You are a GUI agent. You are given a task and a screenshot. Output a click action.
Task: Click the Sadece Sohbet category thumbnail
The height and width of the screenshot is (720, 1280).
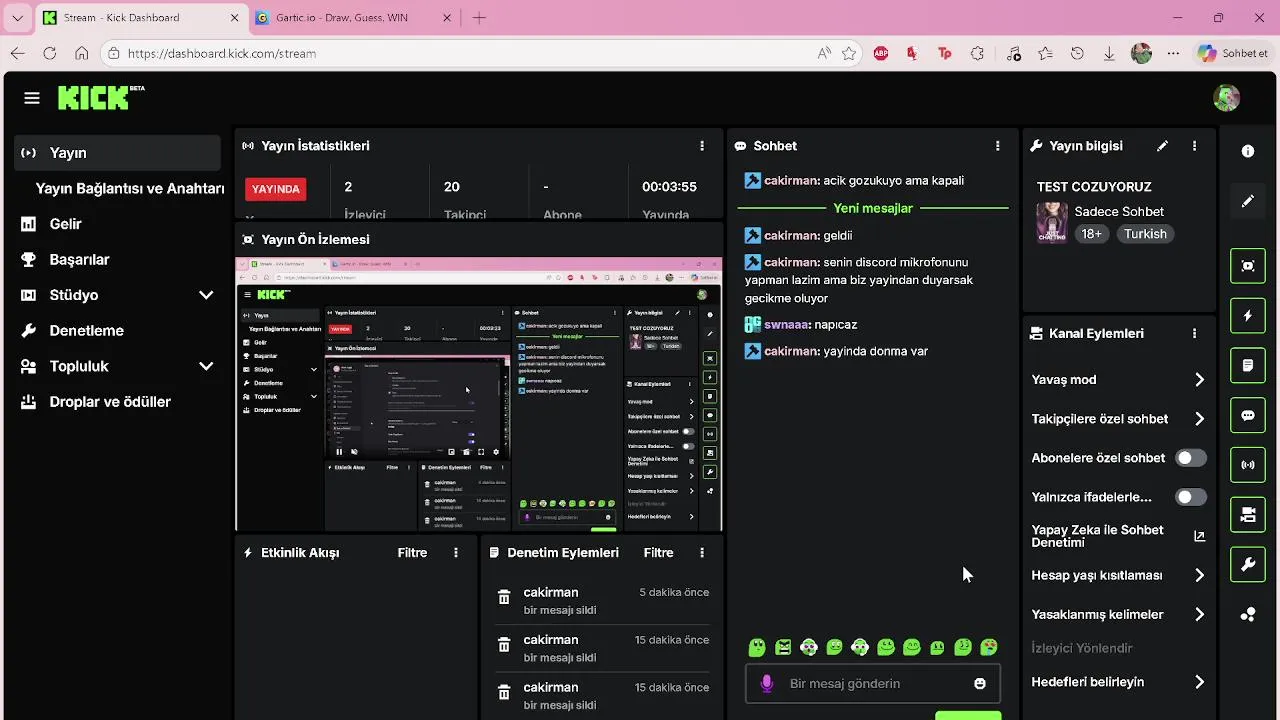coord(1052,222)
